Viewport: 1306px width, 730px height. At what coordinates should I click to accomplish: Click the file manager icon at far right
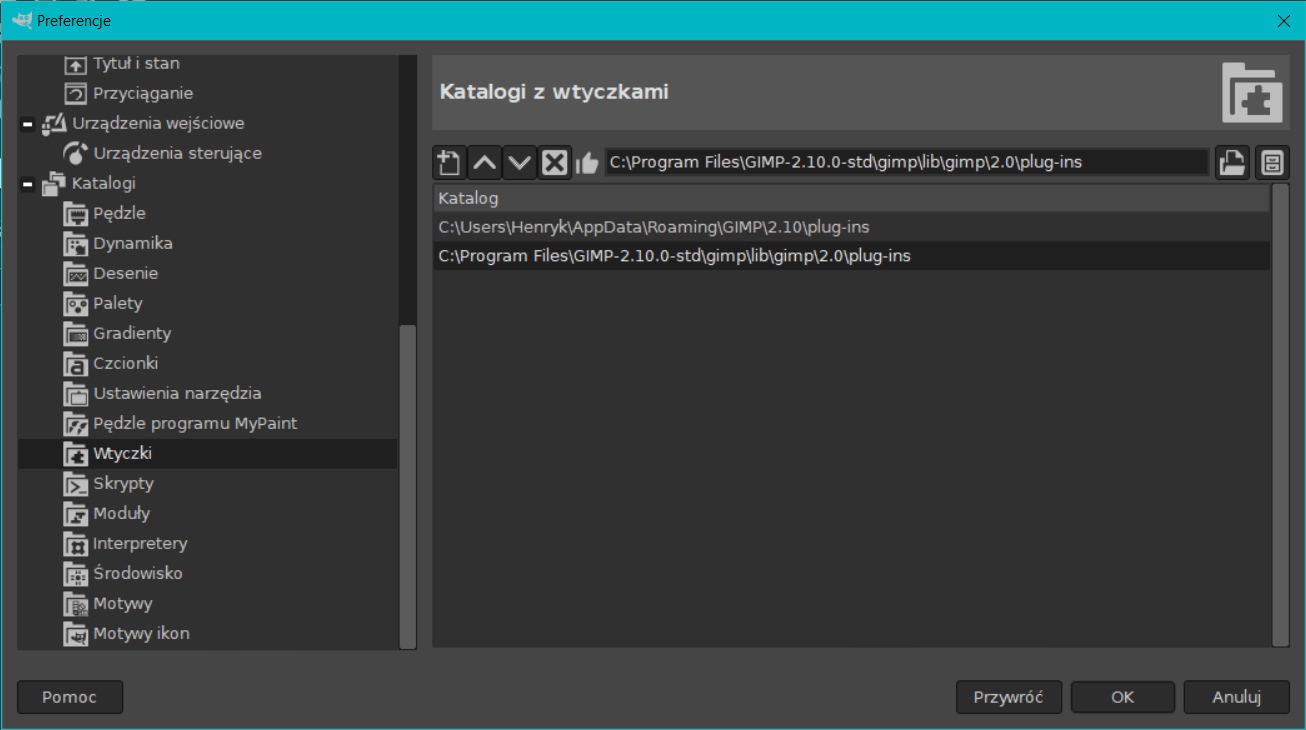pyautogui.click(x=1272, y=162)
